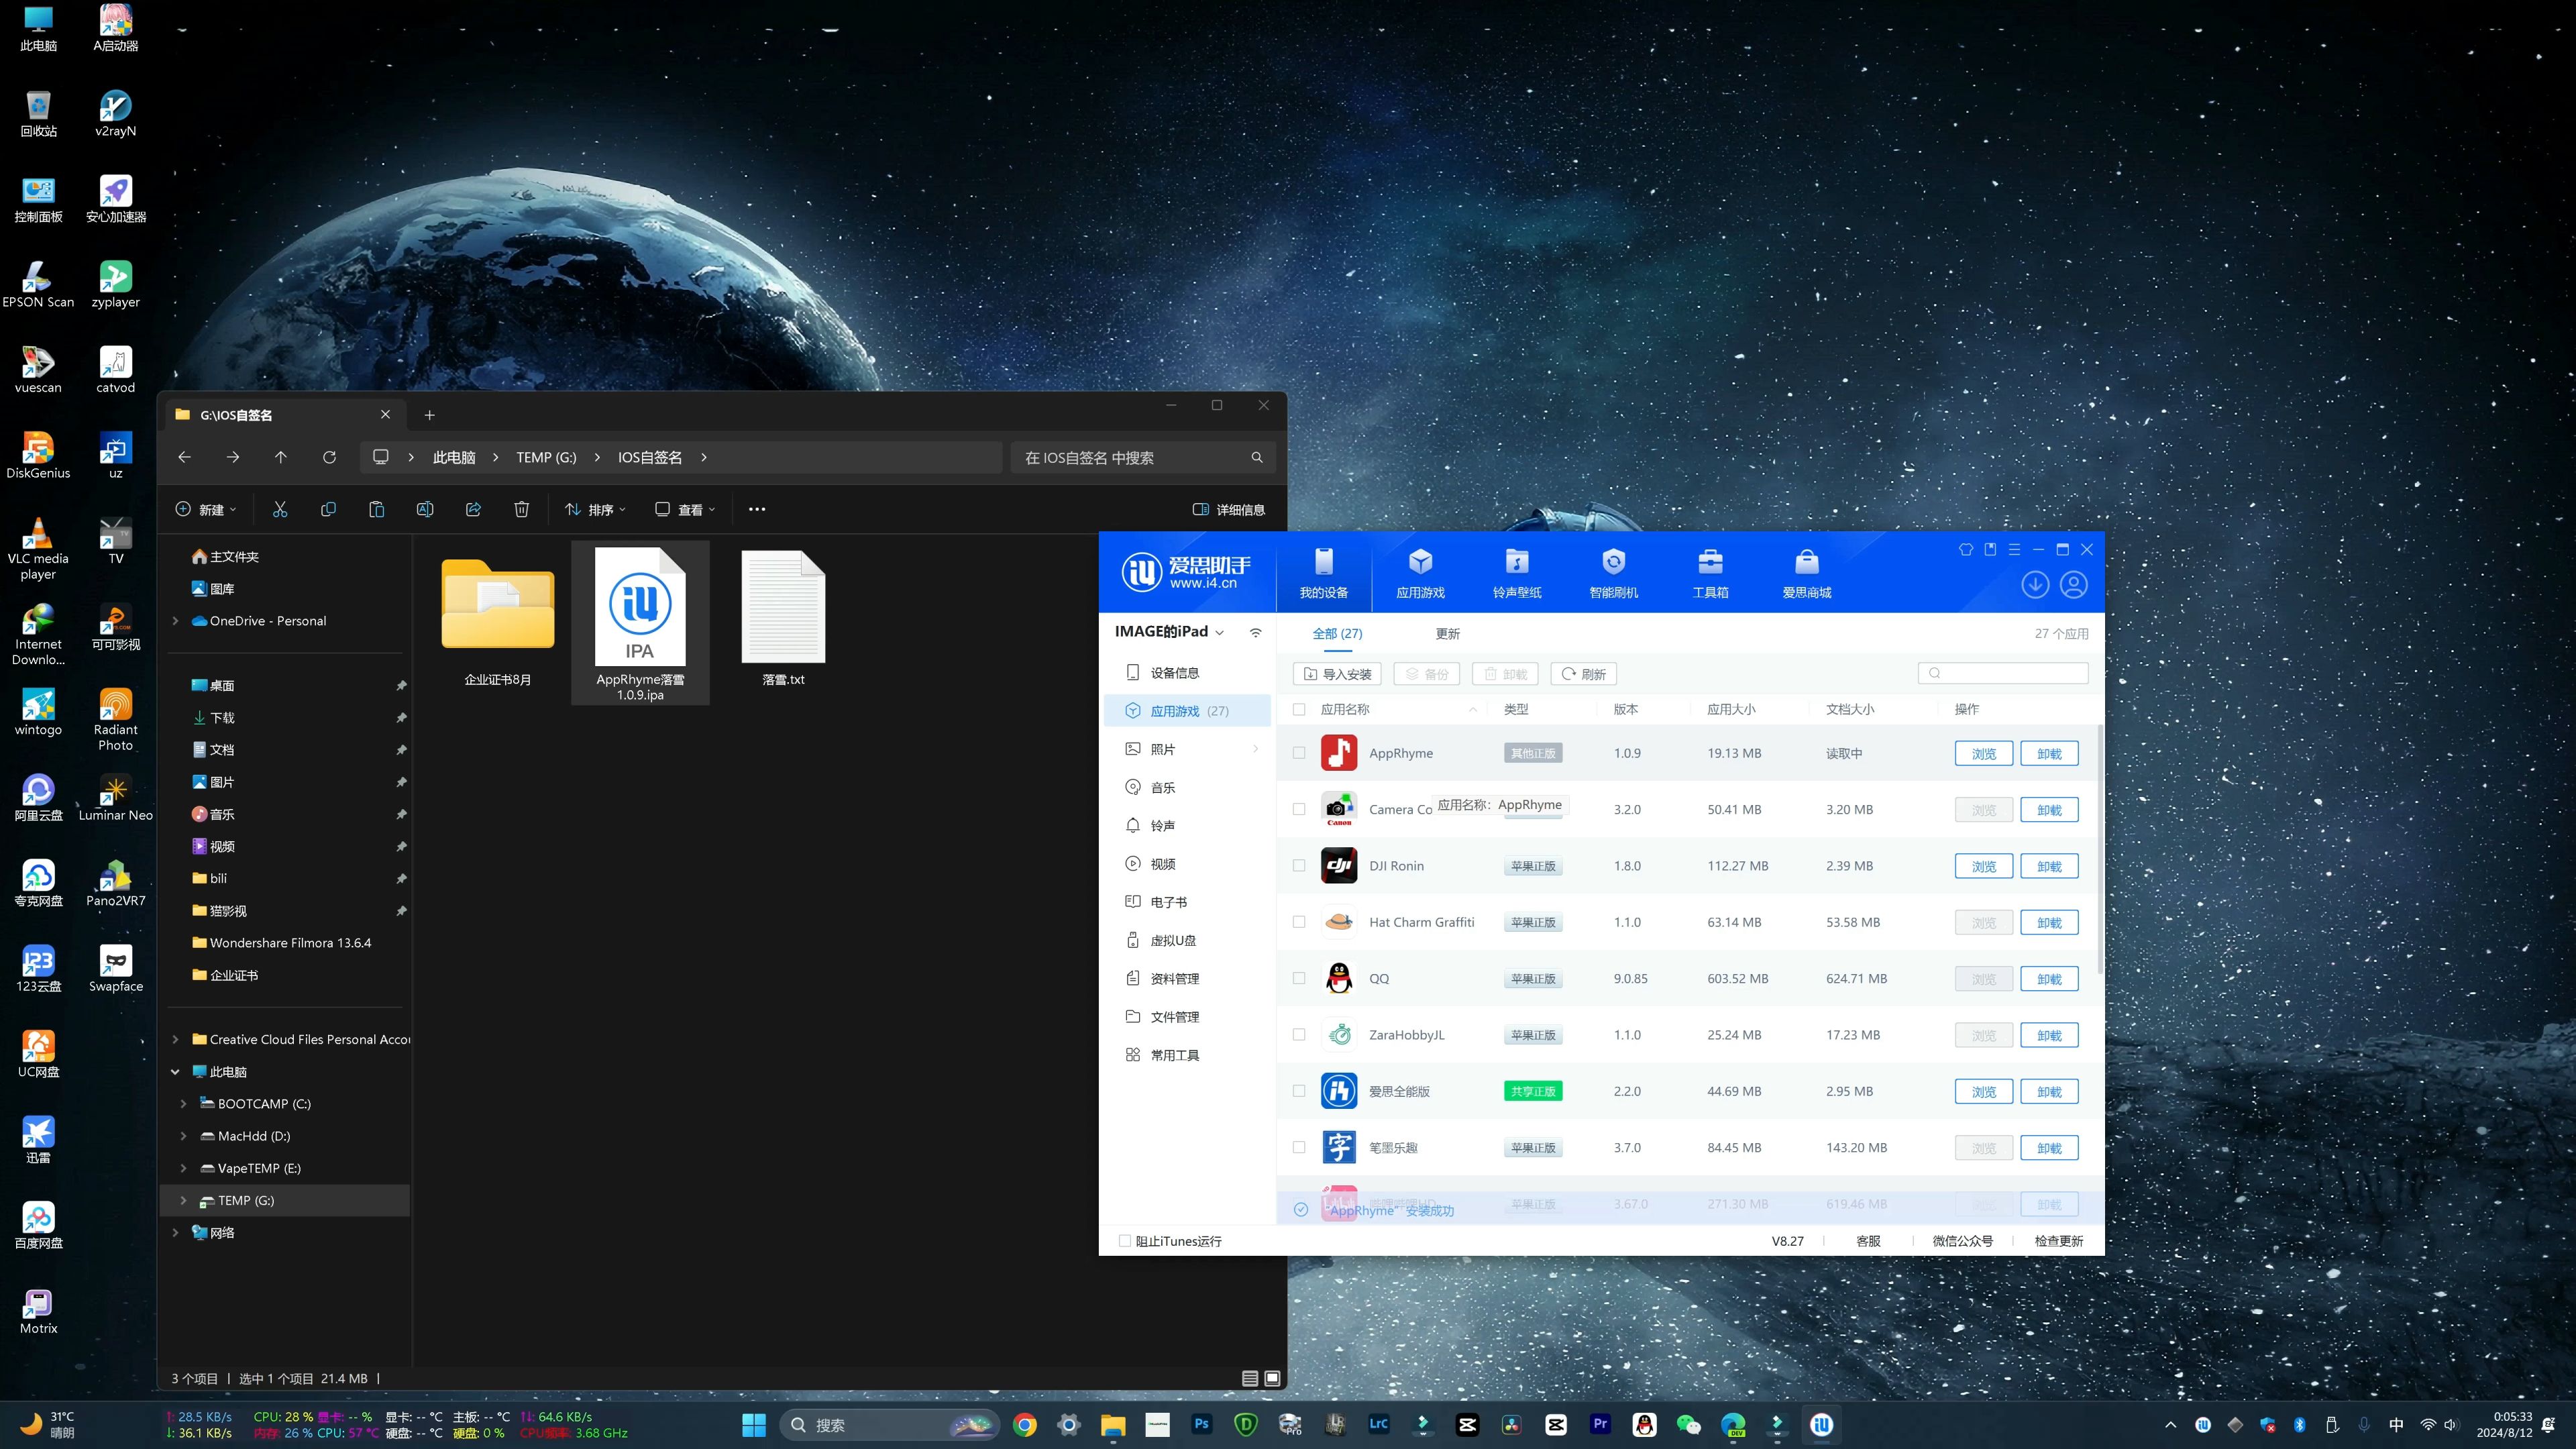2576x1449 pixels.
Task: Open the 我的设备 tab in 爱思助手
Action: 1323,572
